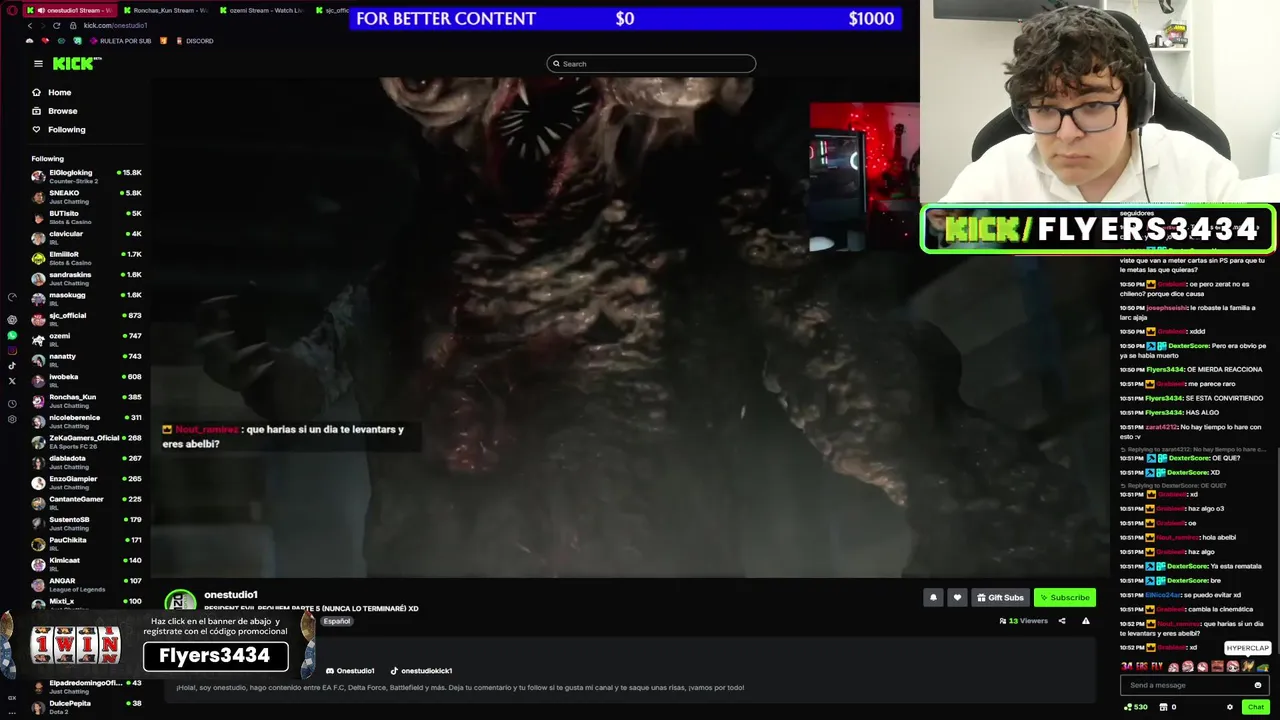Open ElGlogloking followed channel

(x=86, y=176)
